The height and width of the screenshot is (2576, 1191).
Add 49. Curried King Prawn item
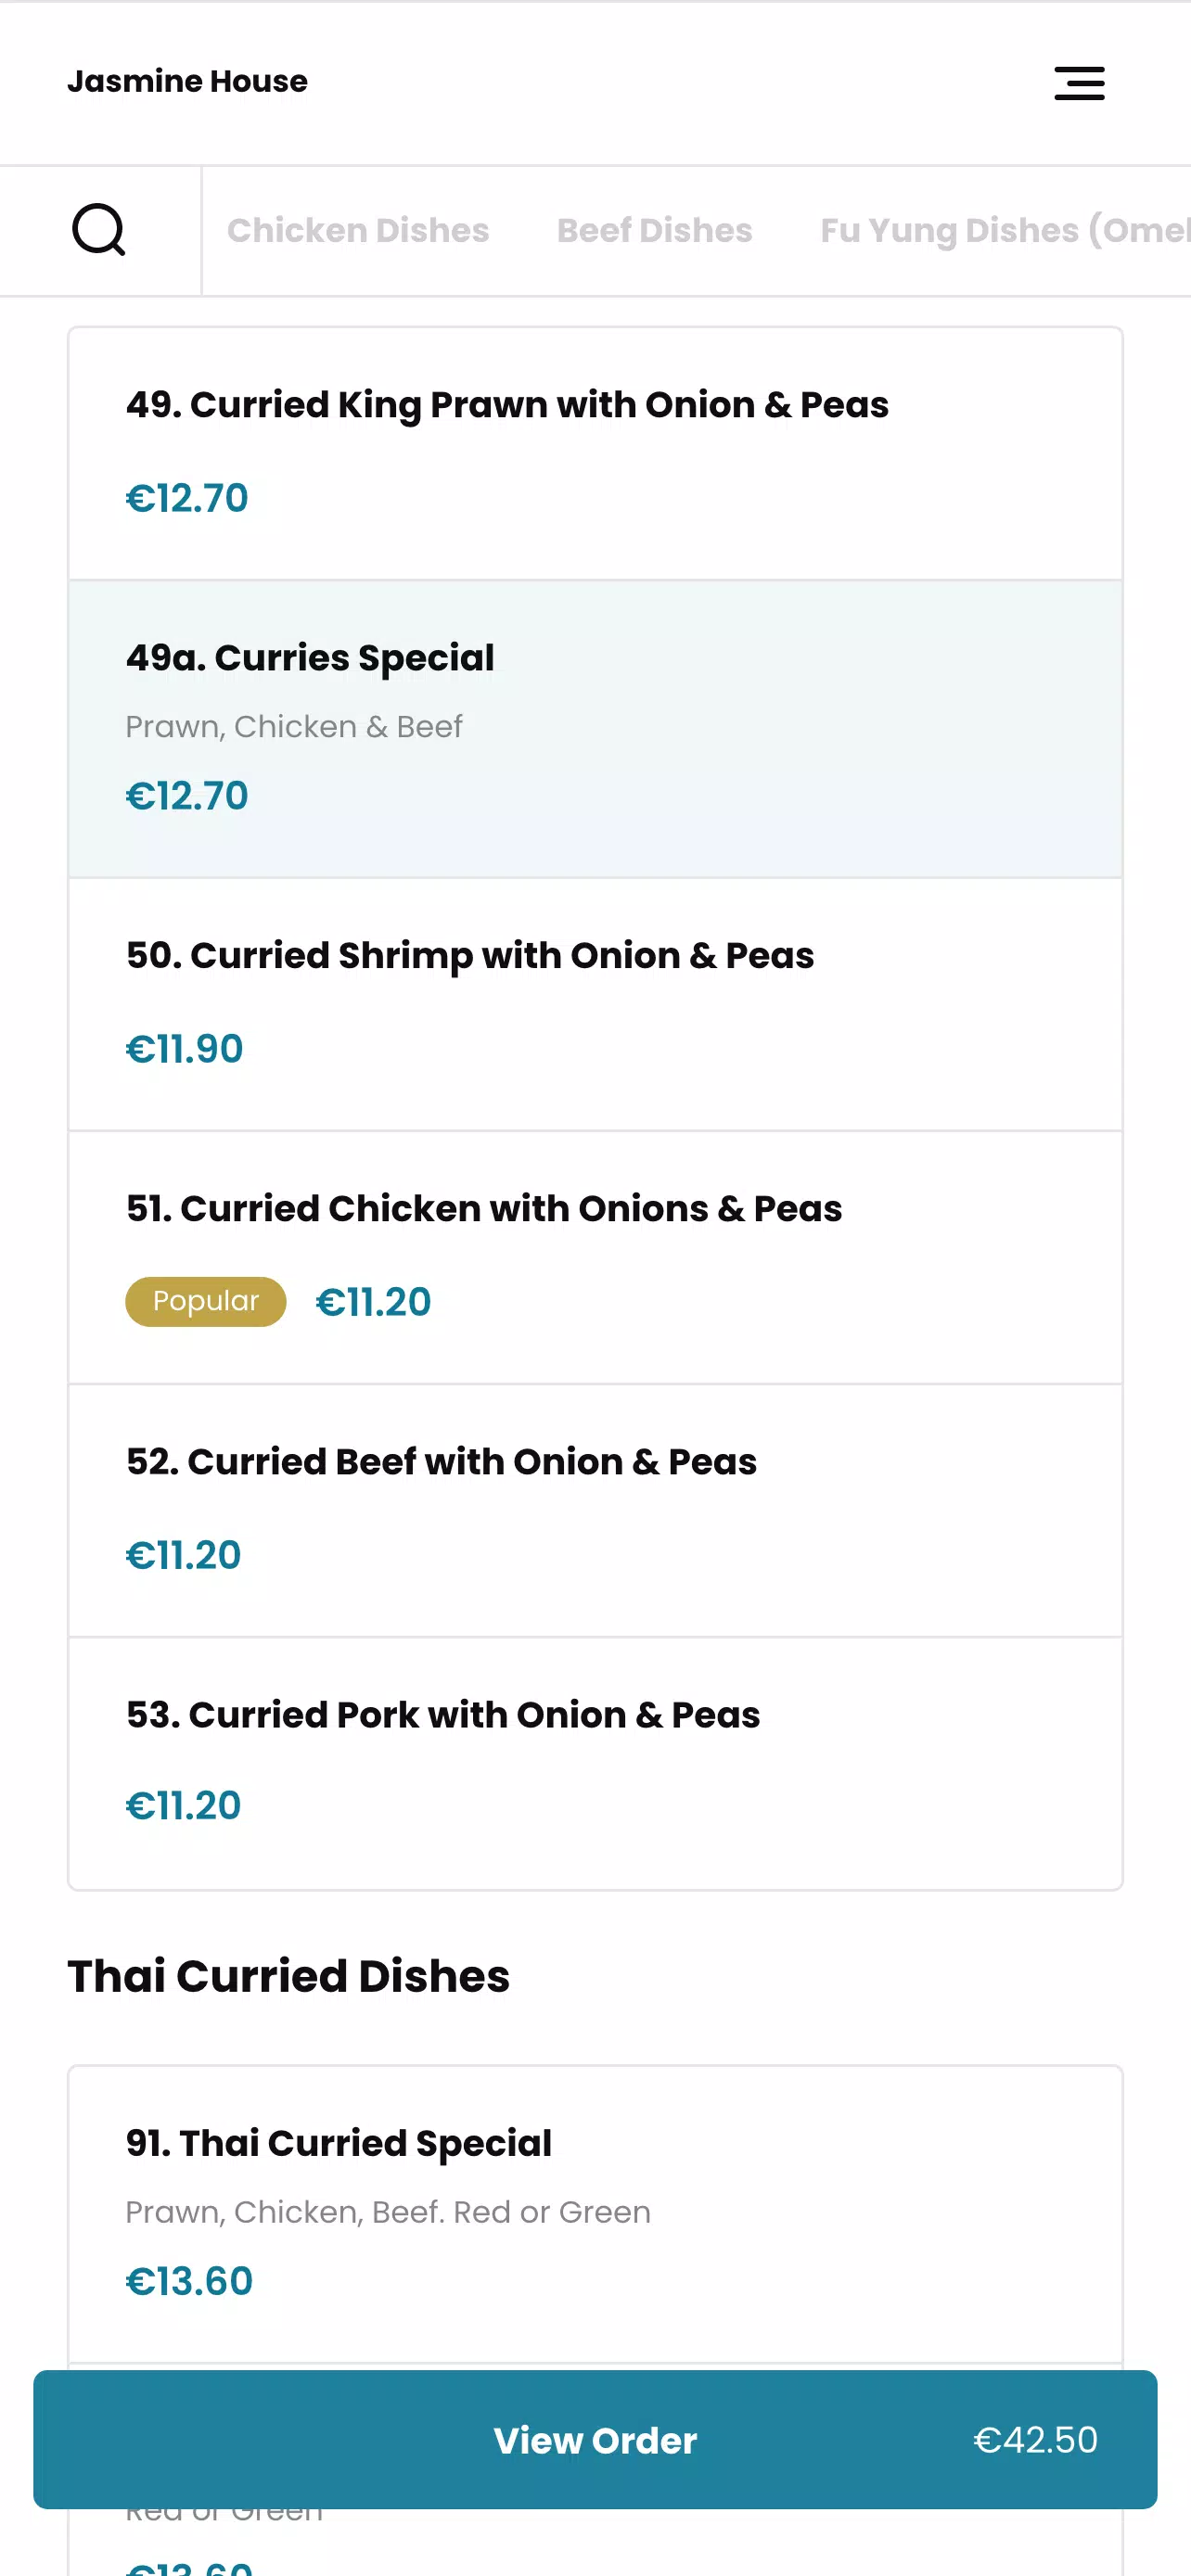tap(595, 453)
